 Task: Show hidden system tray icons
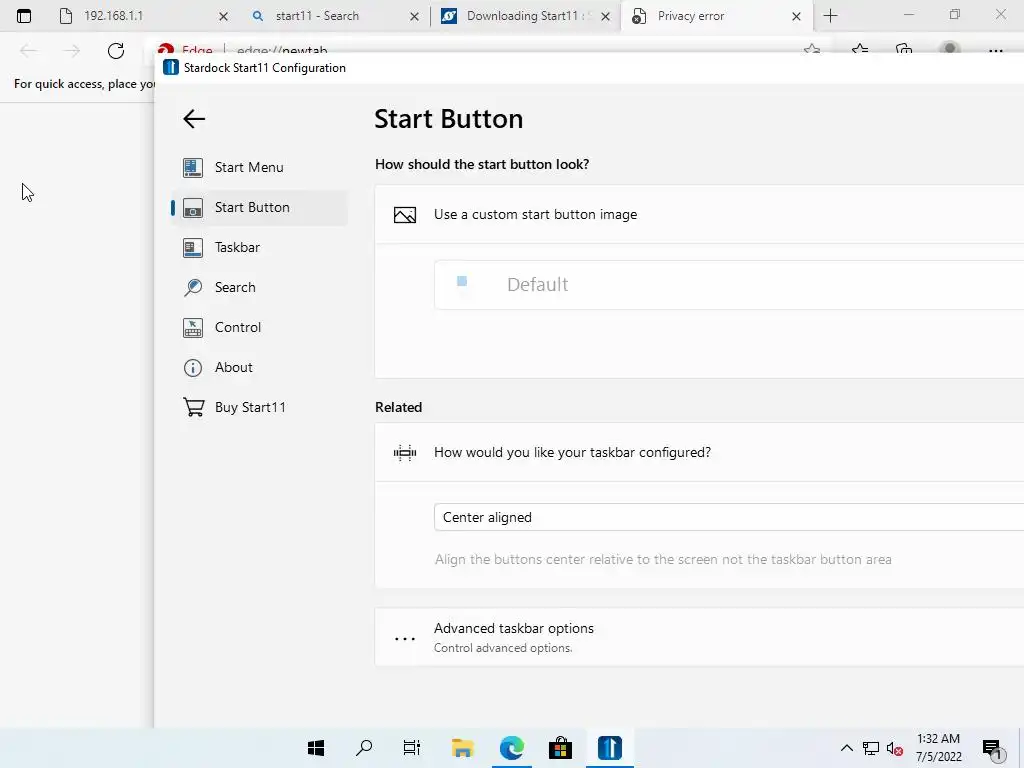(x=846, y=748)
